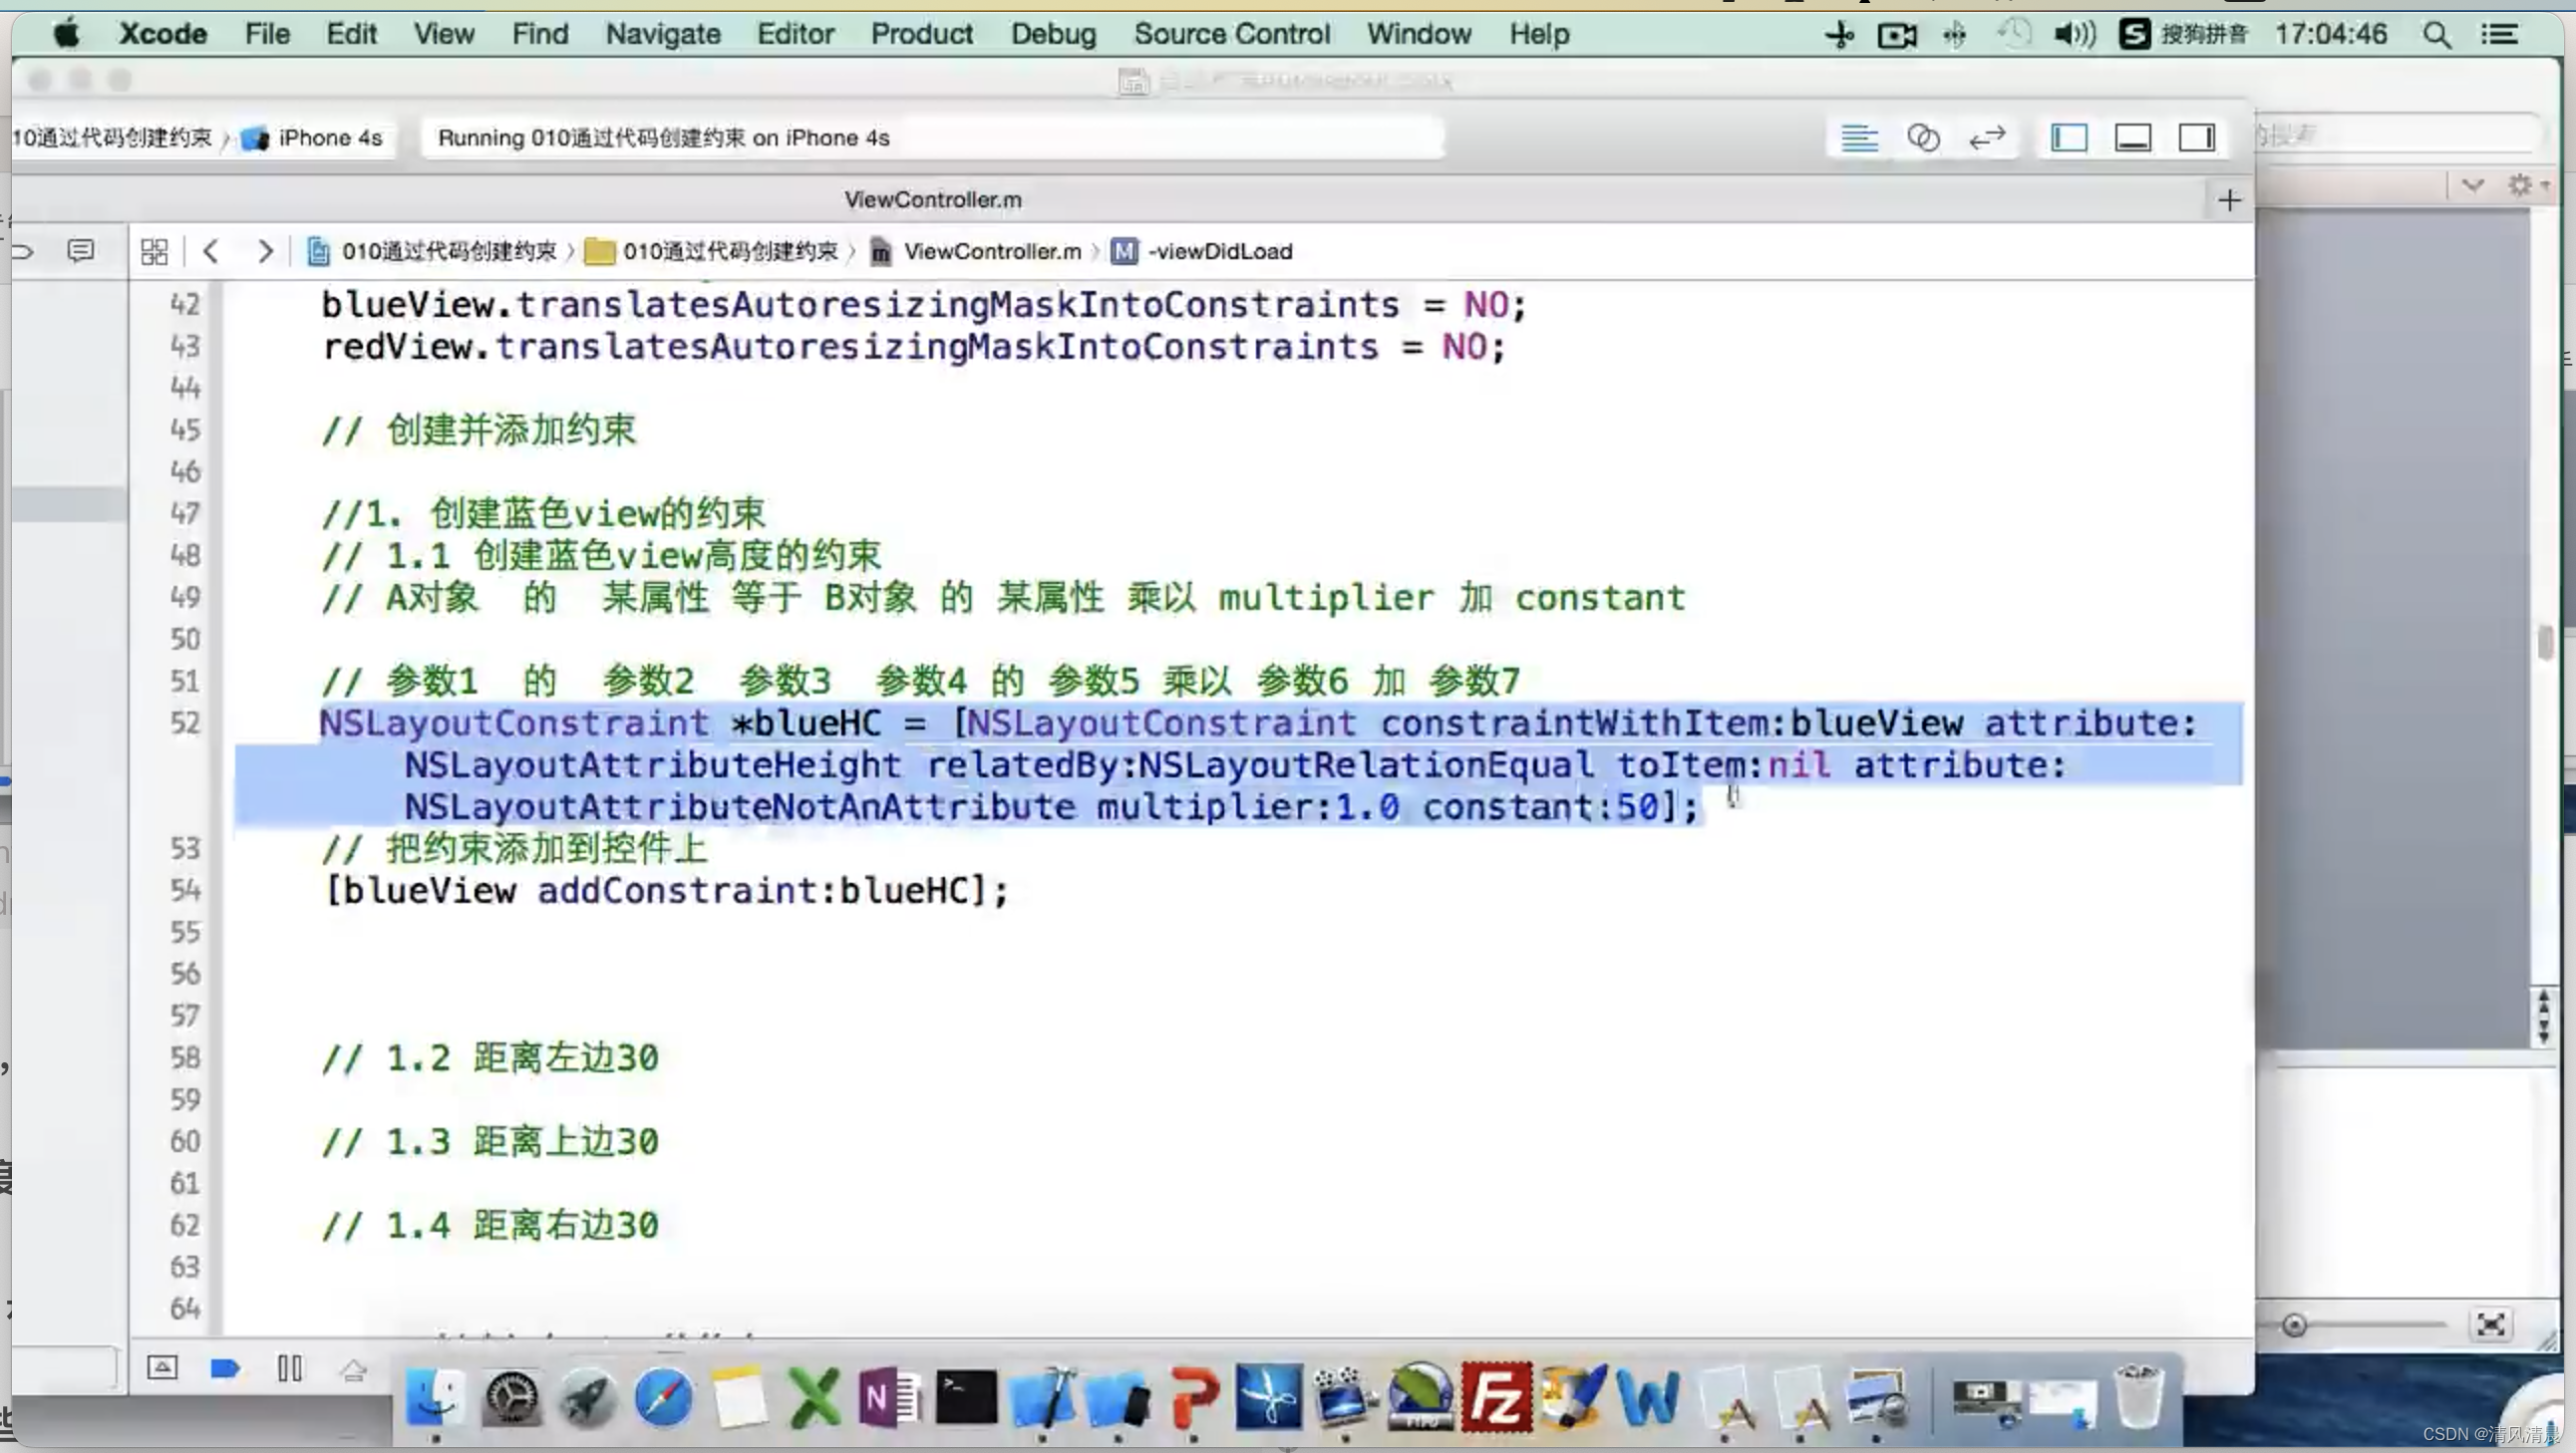Screen dimensions: 2576x1453
Task: Open the Product menu
Action: [x=921, y=34]
